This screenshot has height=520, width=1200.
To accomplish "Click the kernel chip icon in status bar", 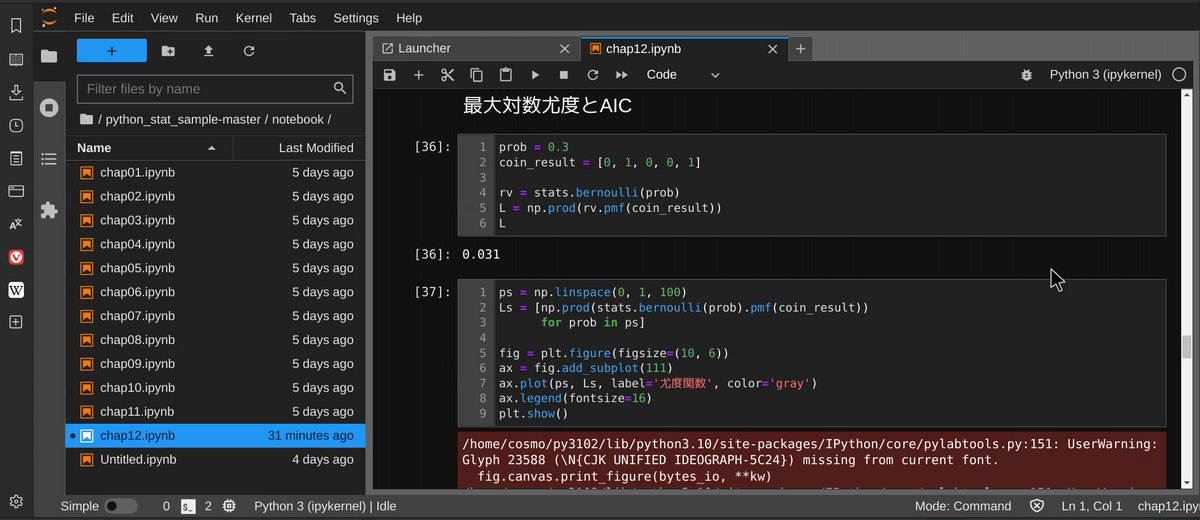I will coord(229,506).
